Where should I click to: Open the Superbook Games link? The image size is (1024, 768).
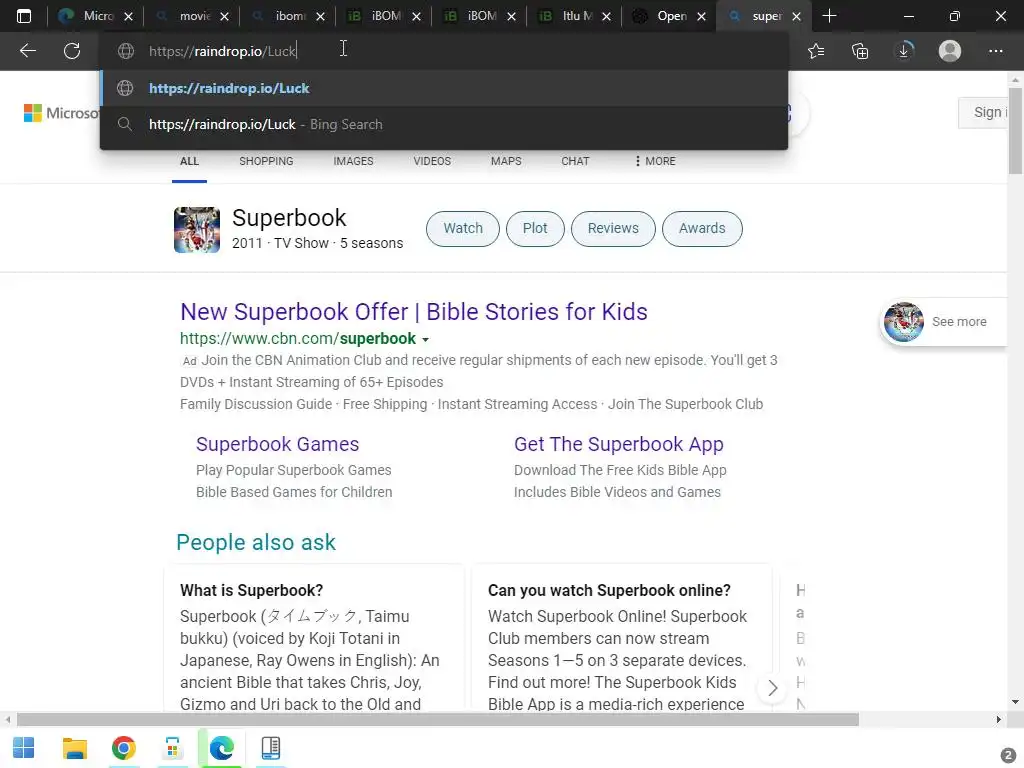[x=278, y=444]
